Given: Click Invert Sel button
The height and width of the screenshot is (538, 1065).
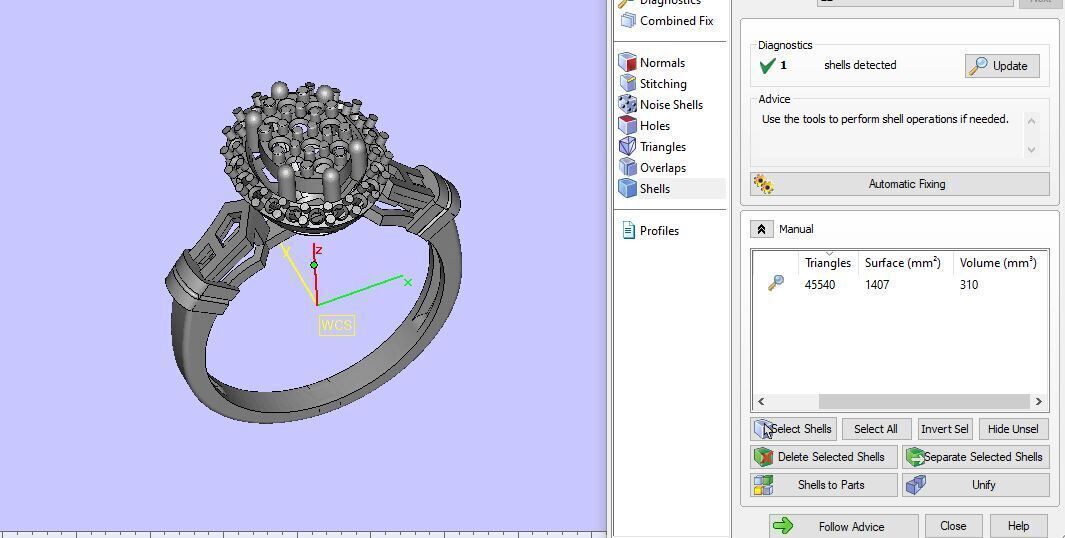Looking at the screenshot, I should tap(944, 429).
